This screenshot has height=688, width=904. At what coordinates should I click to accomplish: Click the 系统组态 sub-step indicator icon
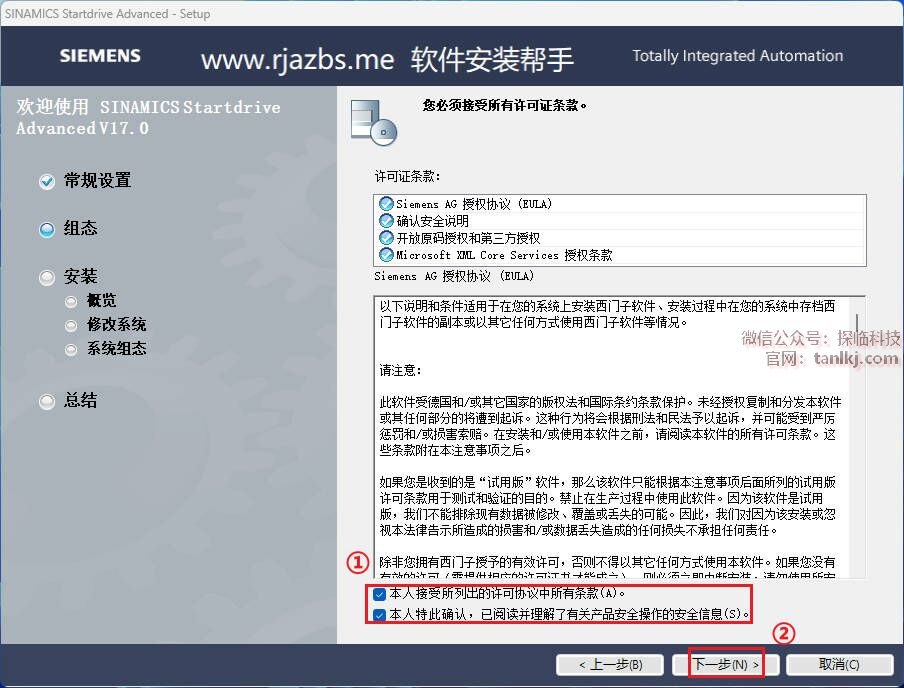pyautogui.click(x=71, y=349)
